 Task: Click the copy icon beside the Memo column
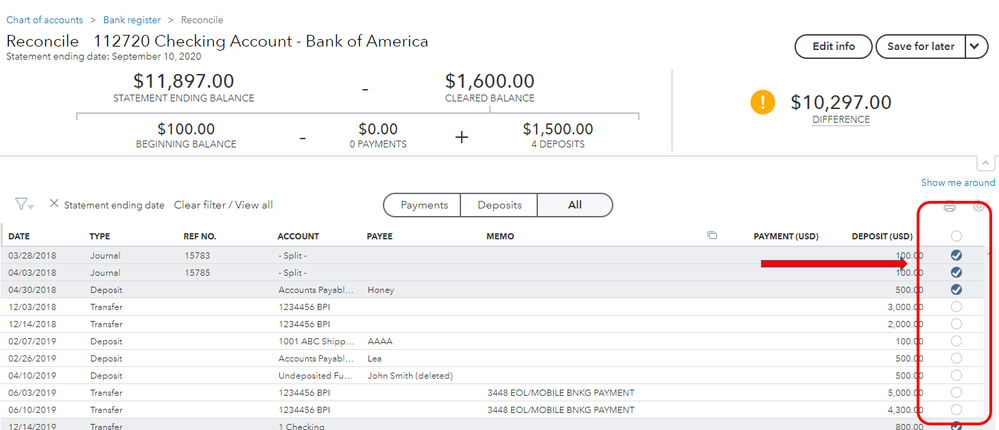[x=712, y=236]
